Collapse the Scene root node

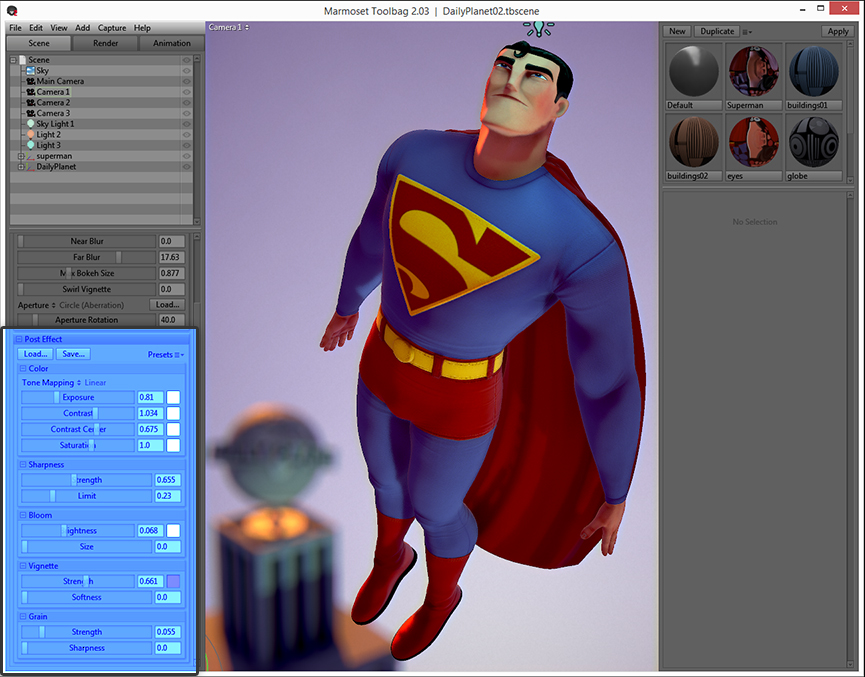[13, 60]
